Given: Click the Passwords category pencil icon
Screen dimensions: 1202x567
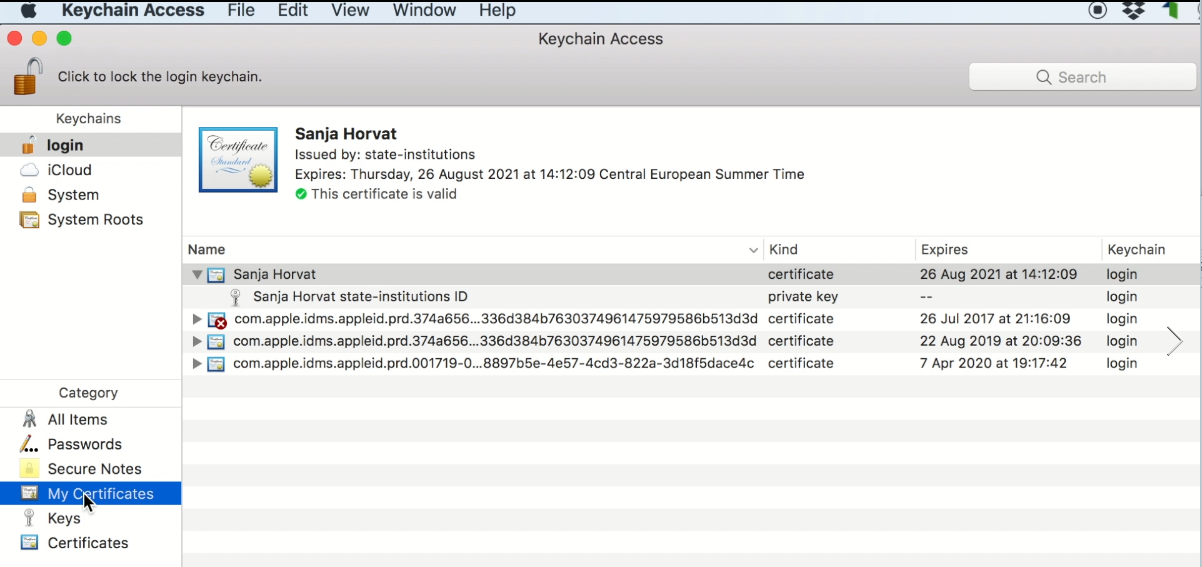Looking at the screenshot, I should 30,444.
